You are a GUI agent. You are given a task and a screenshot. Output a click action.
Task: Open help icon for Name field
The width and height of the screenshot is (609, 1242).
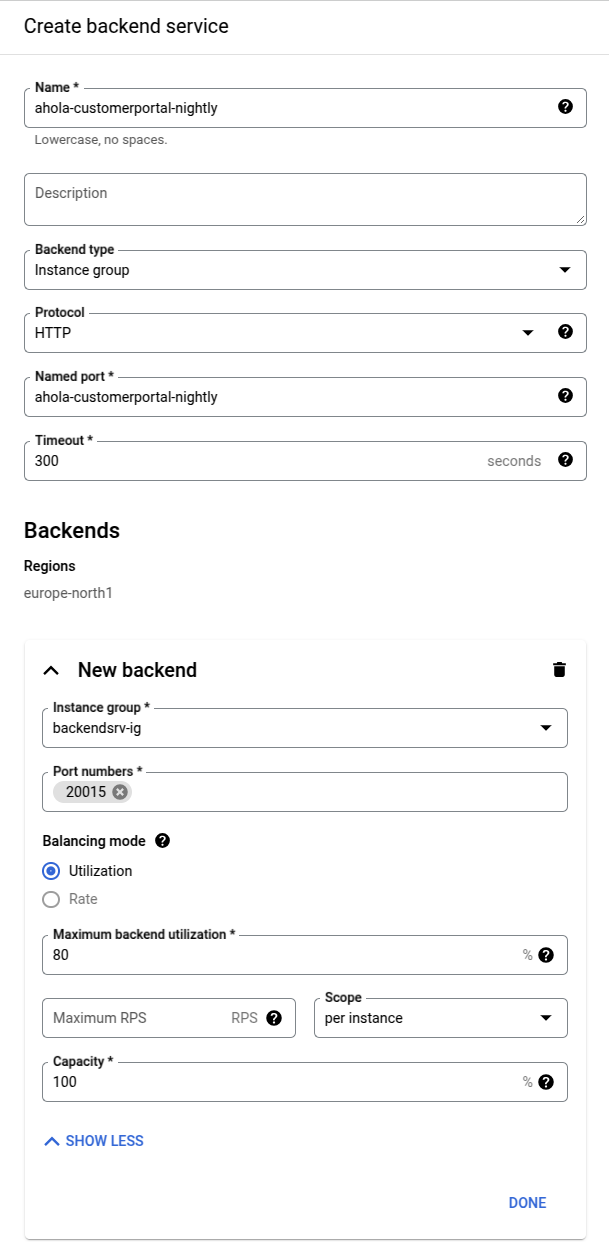565,107
